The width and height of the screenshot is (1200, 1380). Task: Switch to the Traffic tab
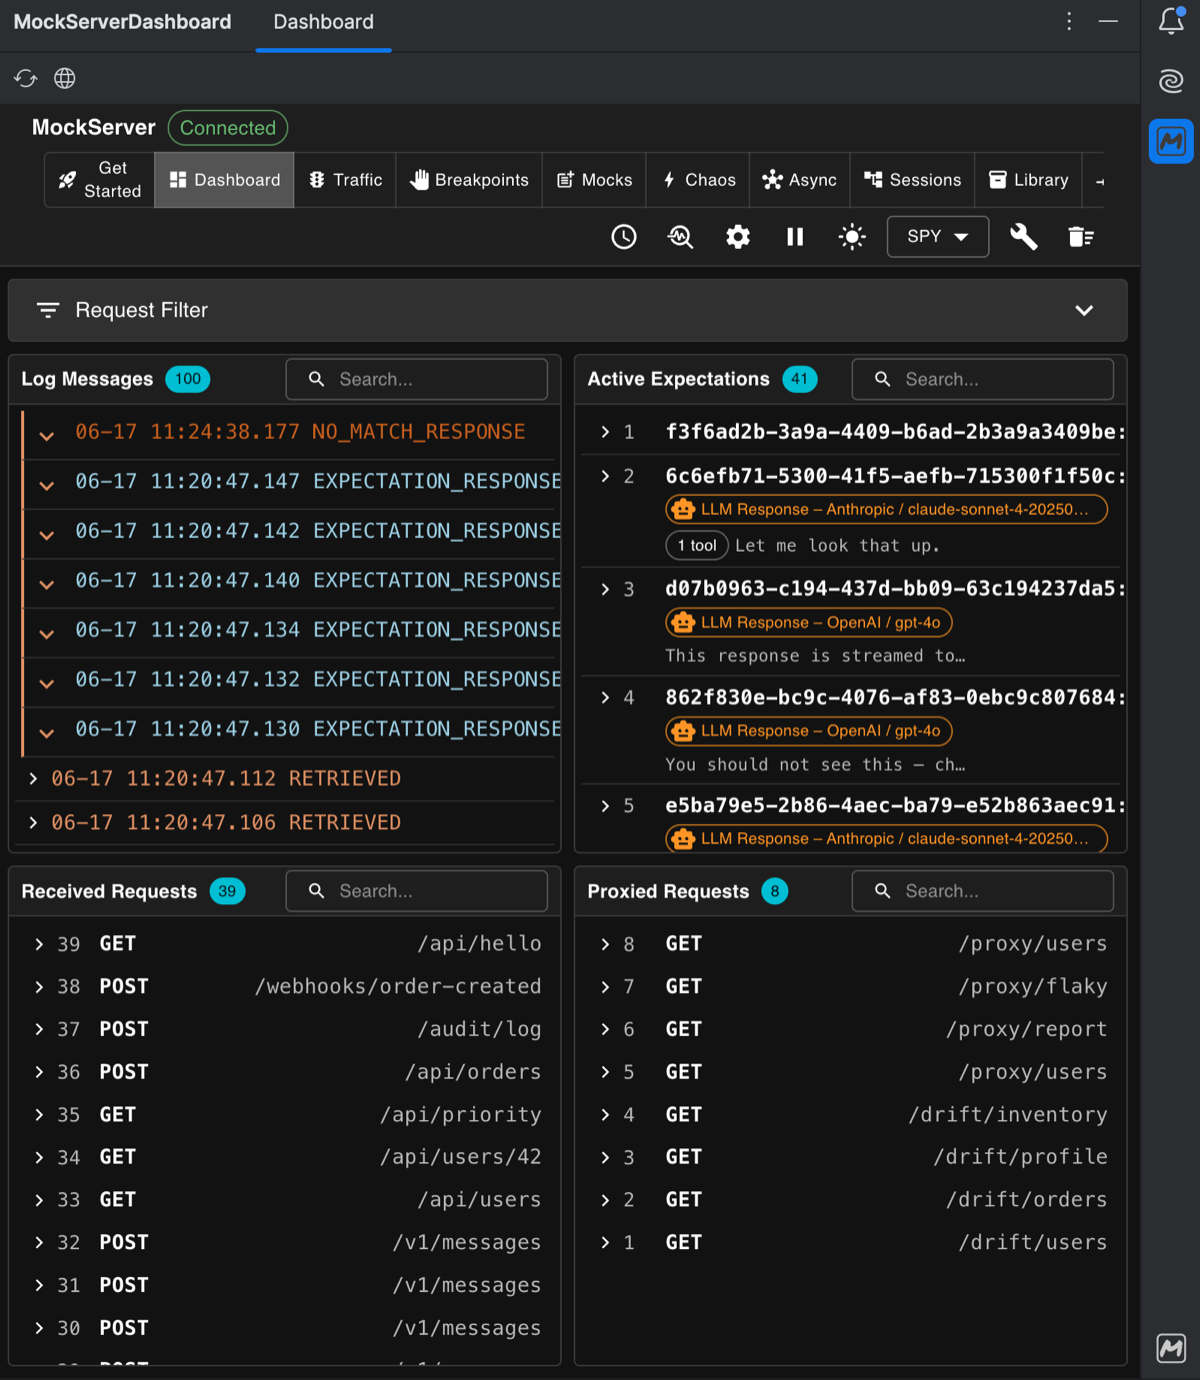(345, 180)
